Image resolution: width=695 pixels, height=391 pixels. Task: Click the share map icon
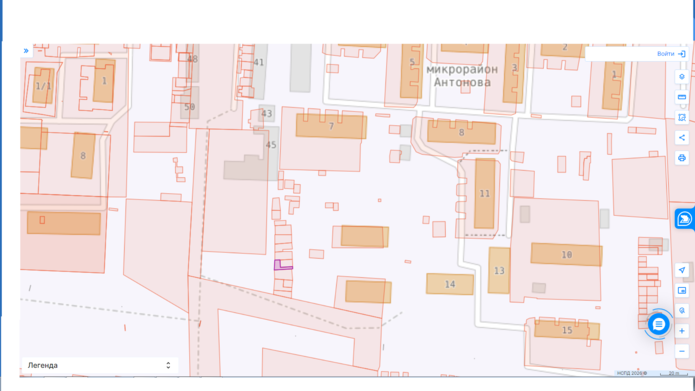(682, 138)
